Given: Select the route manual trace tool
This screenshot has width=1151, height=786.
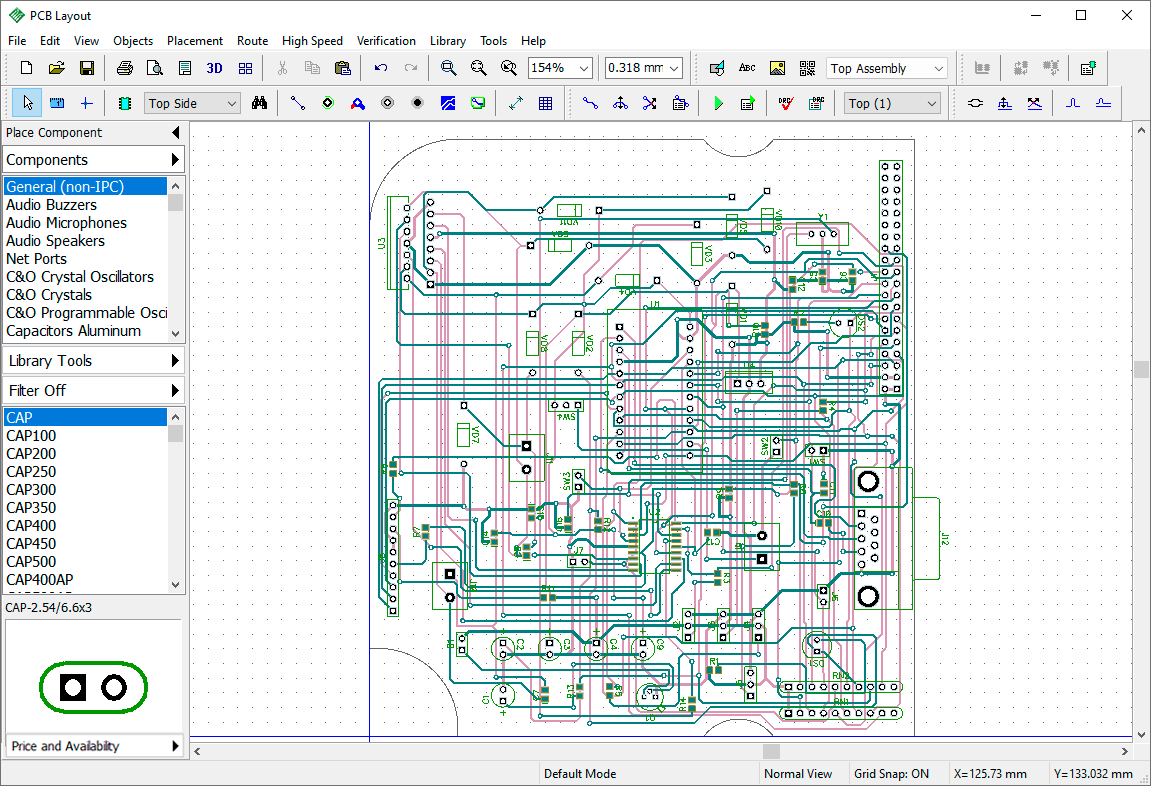Looking at the screenshot, I should [x=590, y=103].
